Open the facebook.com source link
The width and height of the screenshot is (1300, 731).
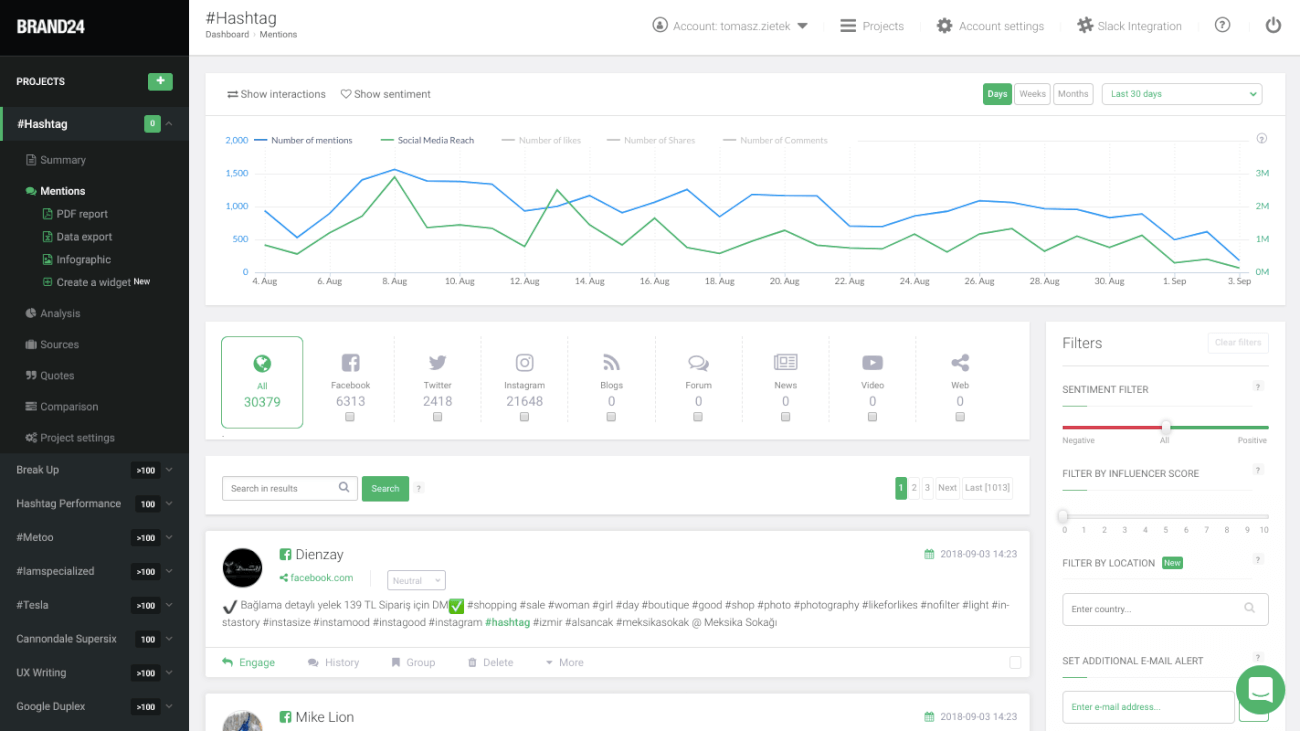[316, 577]
